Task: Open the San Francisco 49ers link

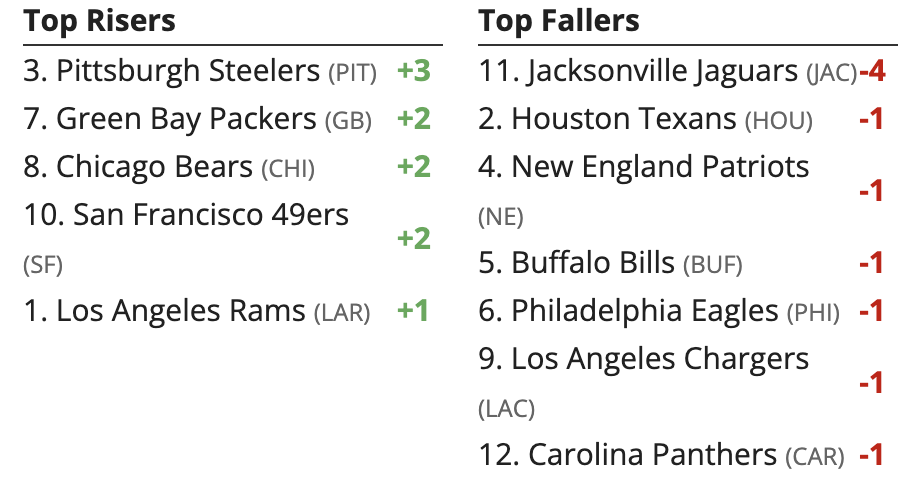Action: point(212,215)
